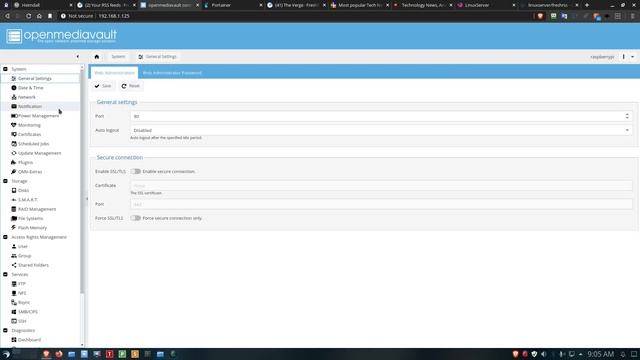Click the Save button
The width and height of the screenshot is (640, 360).
pyautogui.click(x=103, y=86)
